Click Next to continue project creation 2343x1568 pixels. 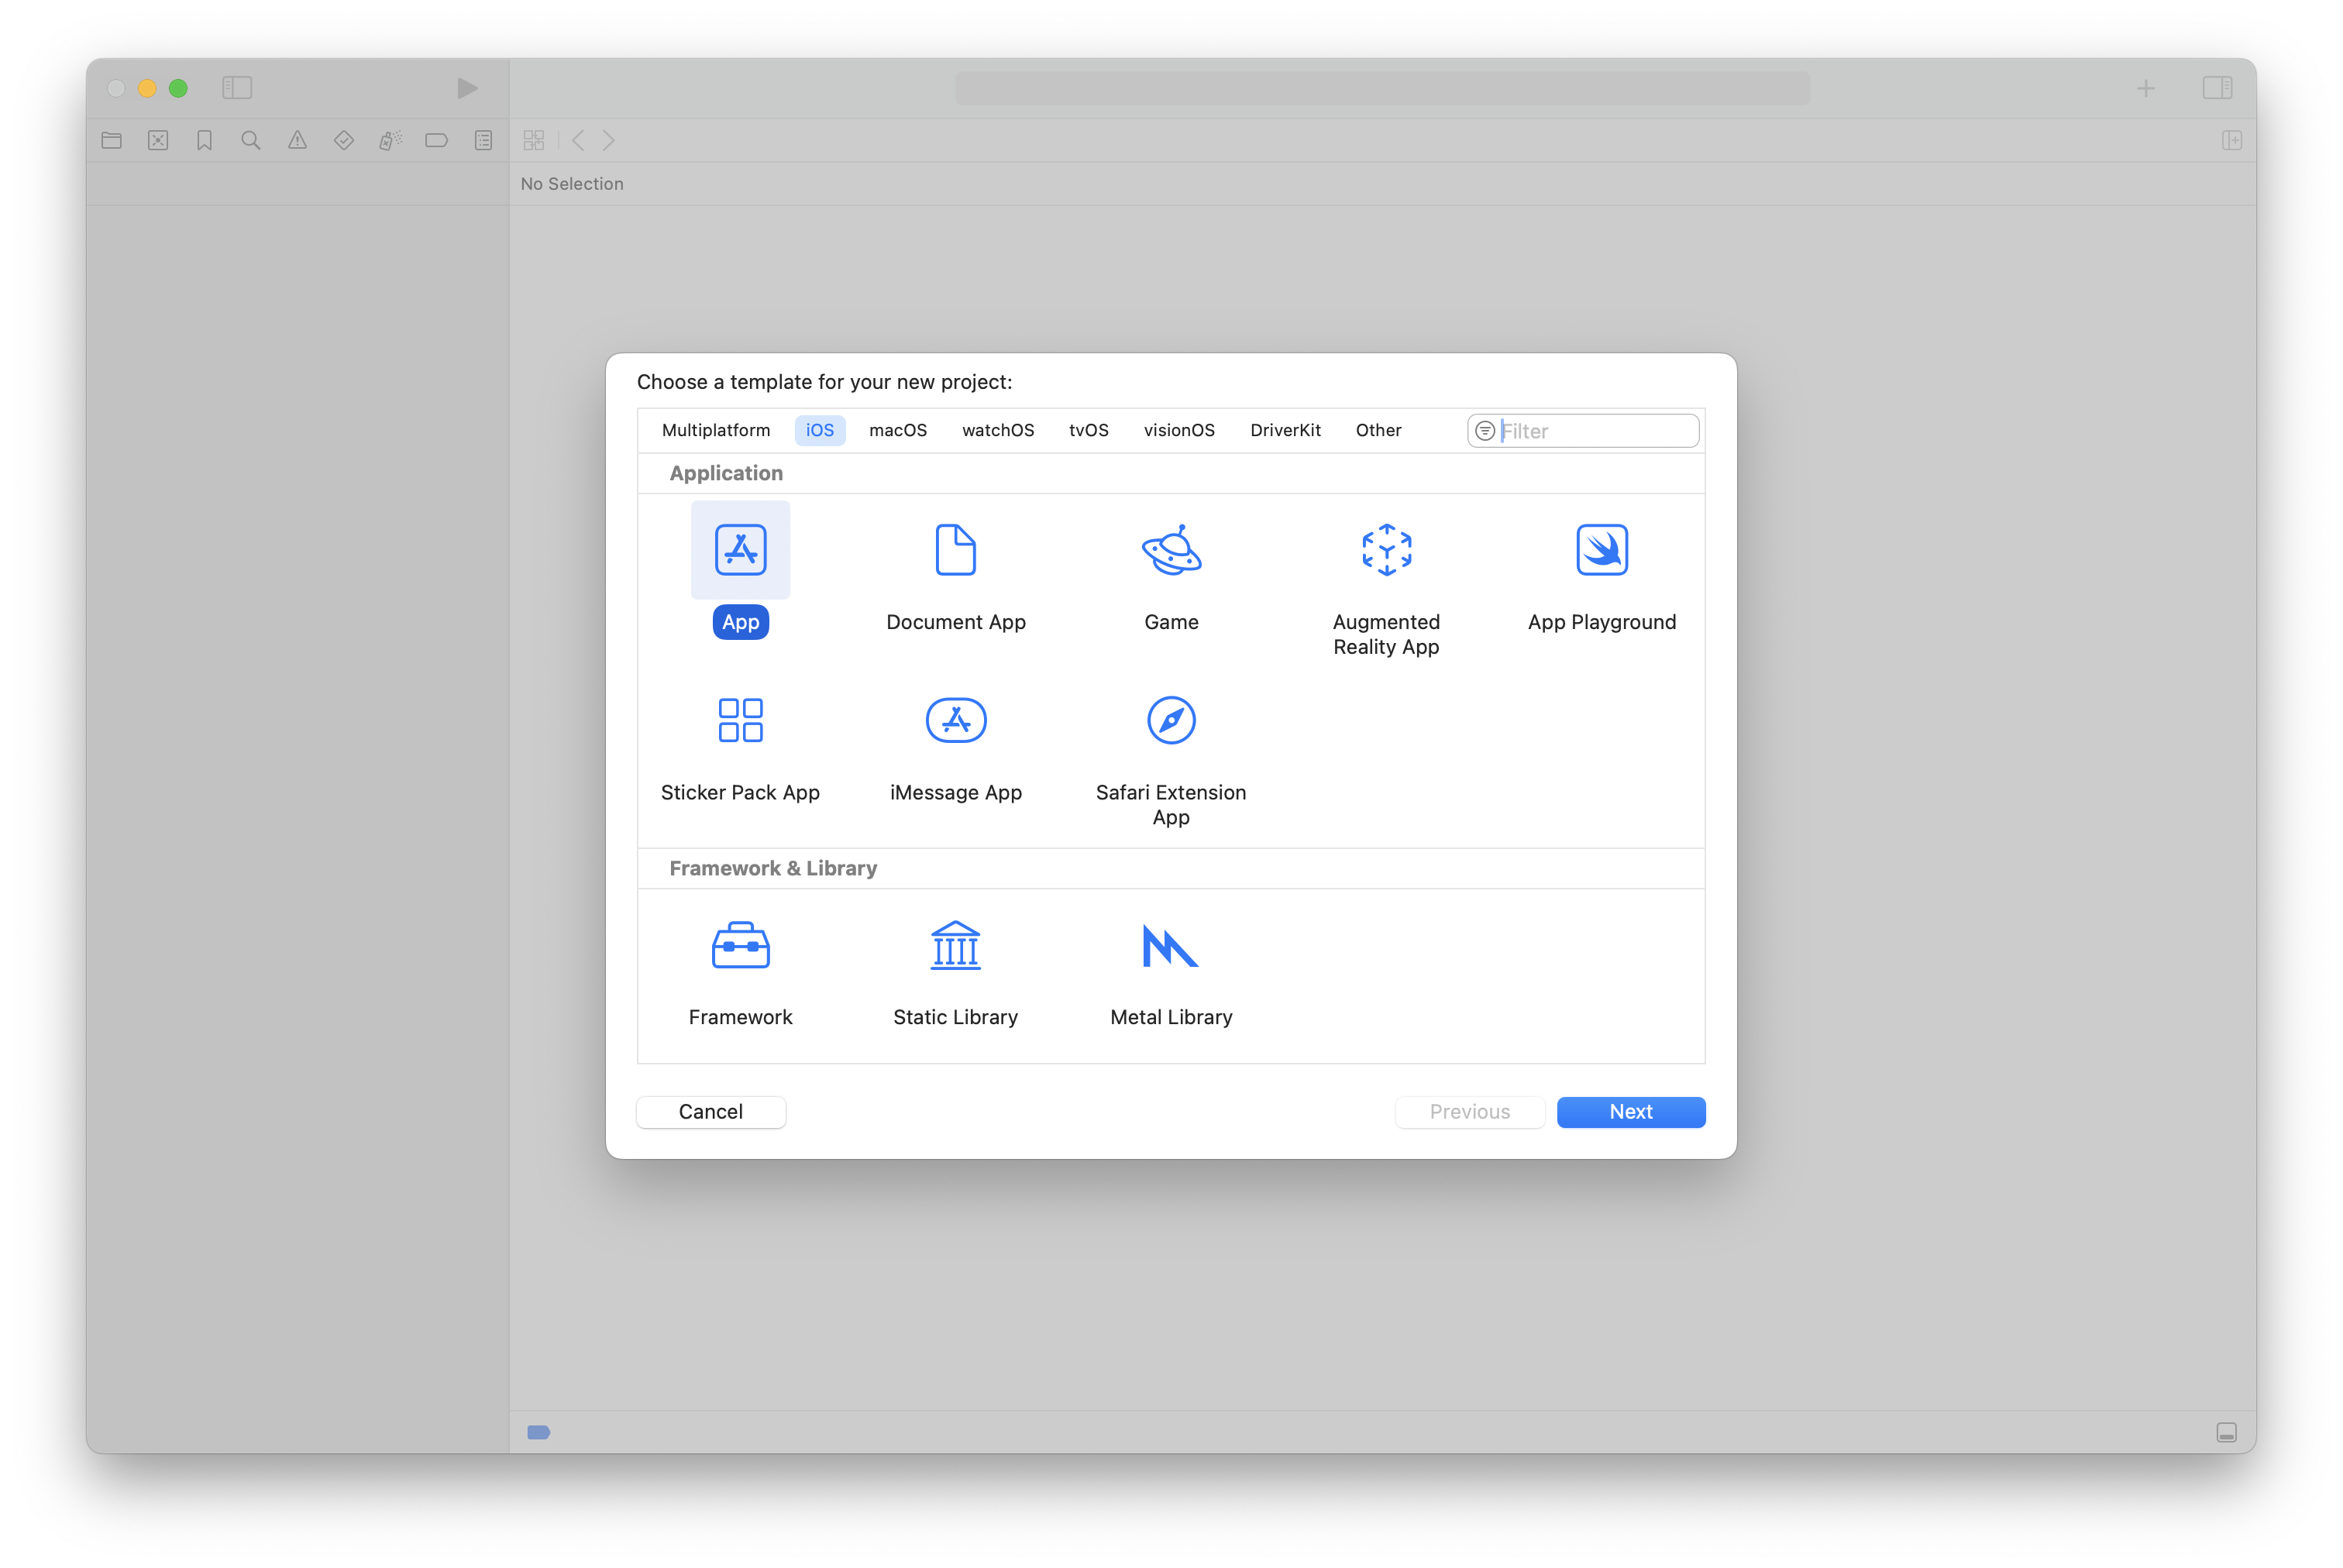tap(1630, 1112)
